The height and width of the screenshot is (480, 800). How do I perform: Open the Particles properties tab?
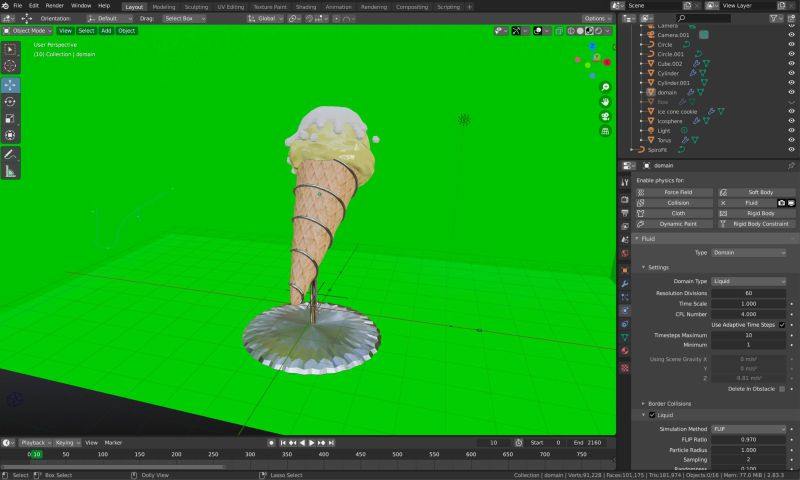(x=625, y=297)
